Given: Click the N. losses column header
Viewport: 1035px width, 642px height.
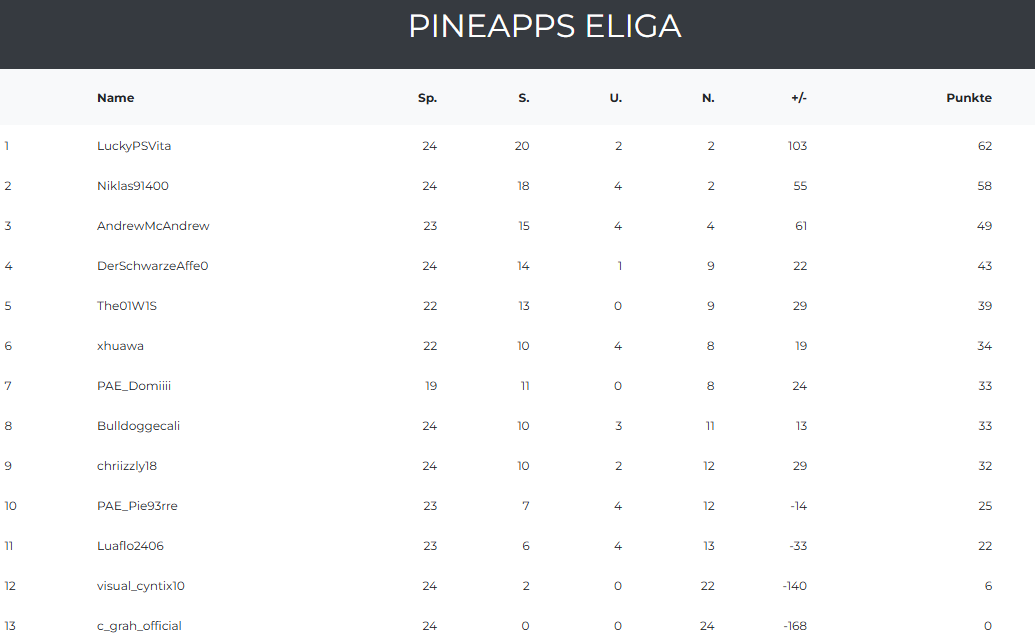Looking at the screenshot, I should coord(708,98).
